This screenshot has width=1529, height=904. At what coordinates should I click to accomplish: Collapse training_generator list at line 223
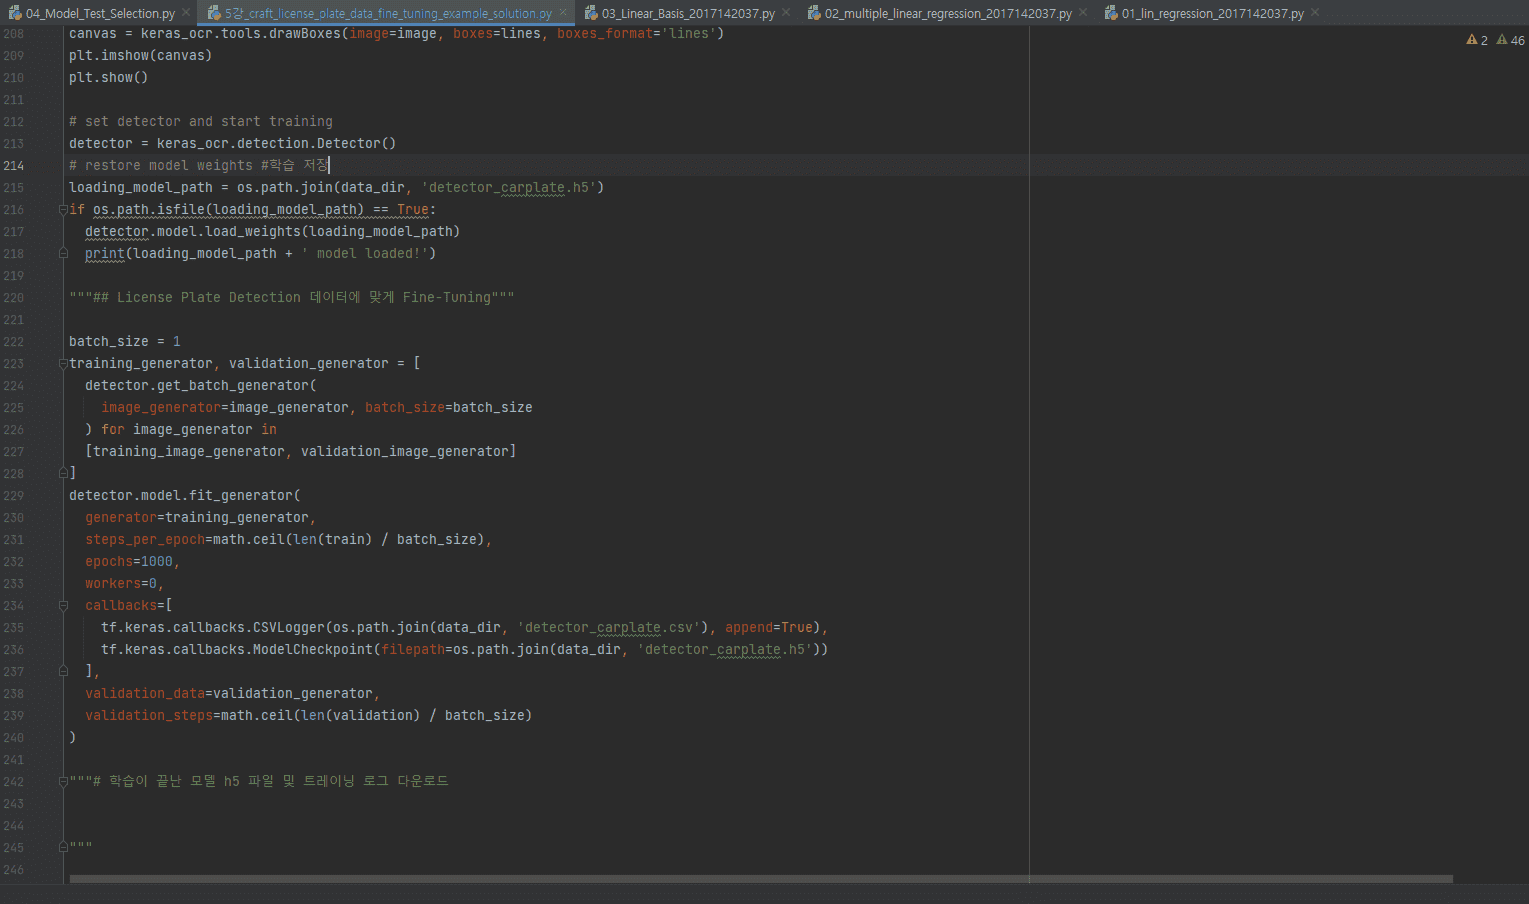tap(63, 364)
